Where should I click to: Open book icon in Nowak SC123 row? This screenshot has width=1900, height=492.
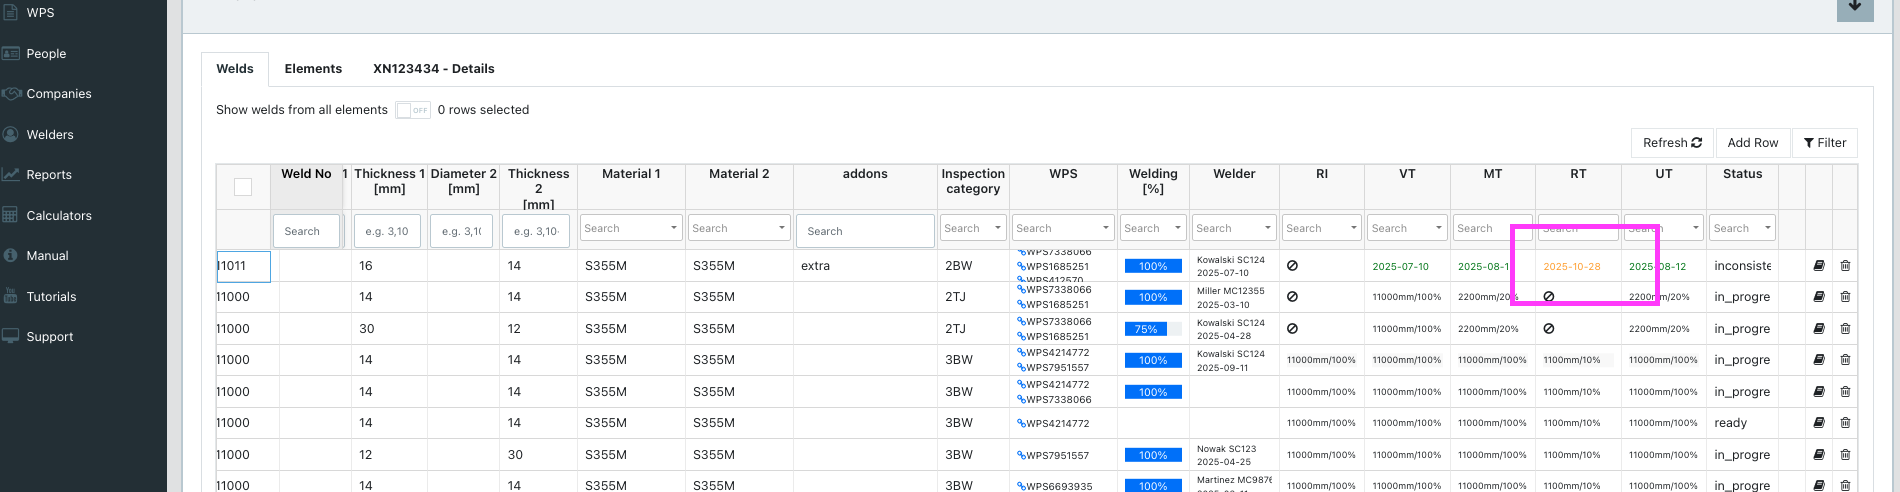1819,455
